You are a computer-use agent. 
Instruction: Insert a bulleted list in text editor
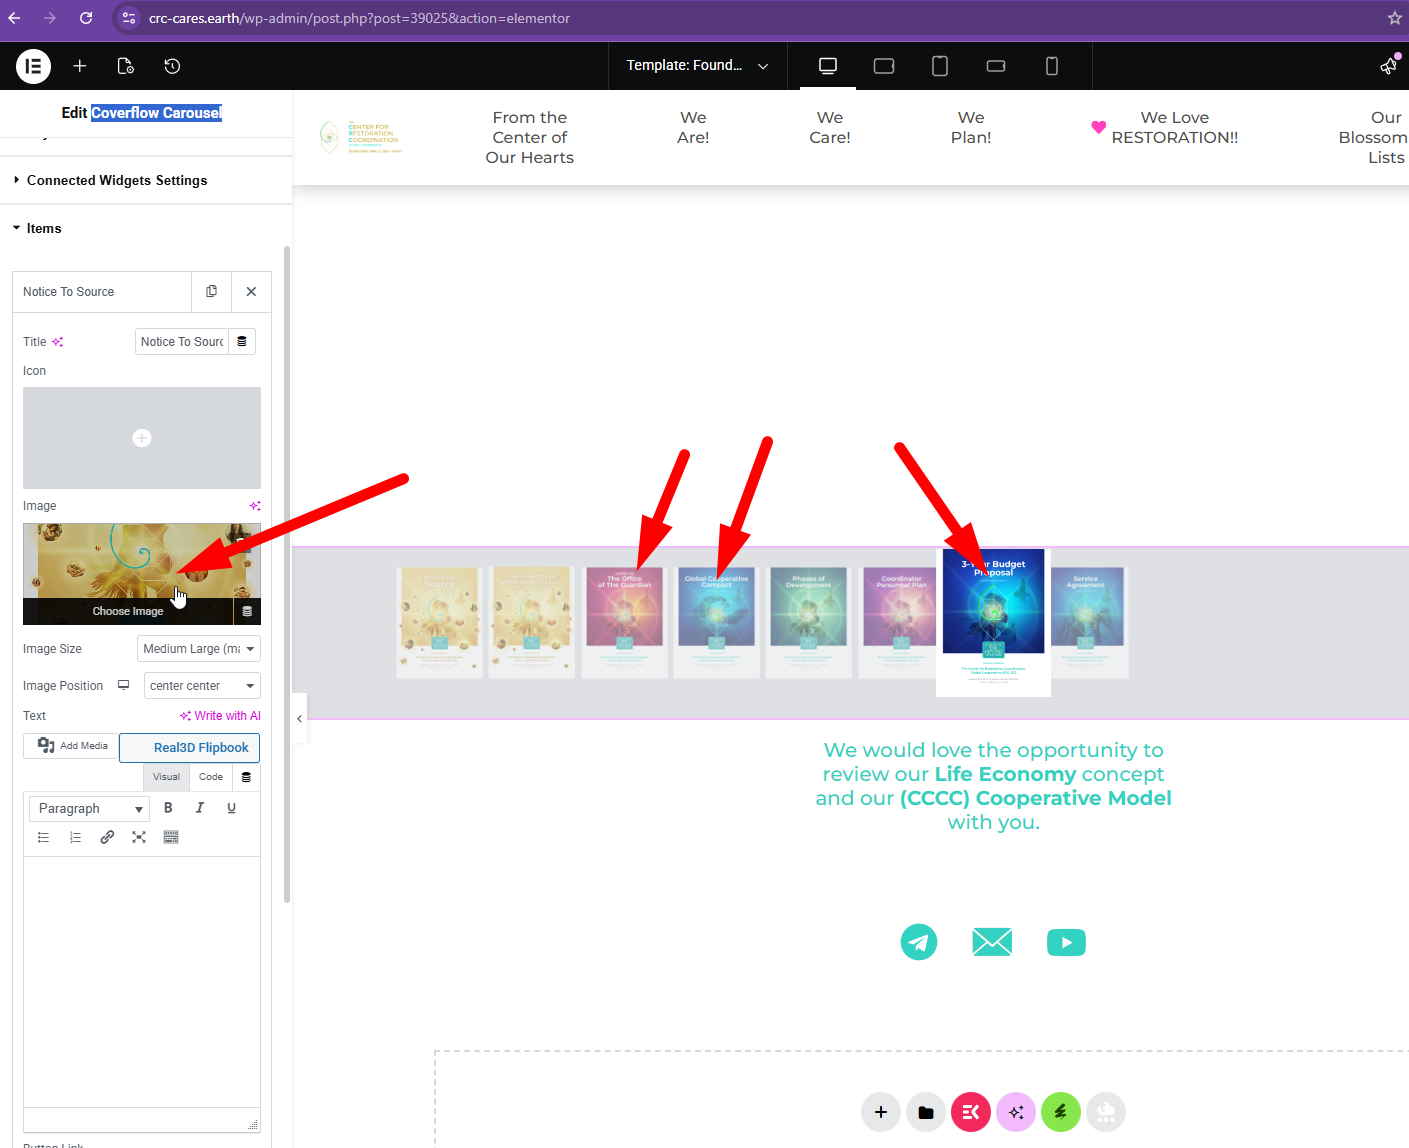44,837
